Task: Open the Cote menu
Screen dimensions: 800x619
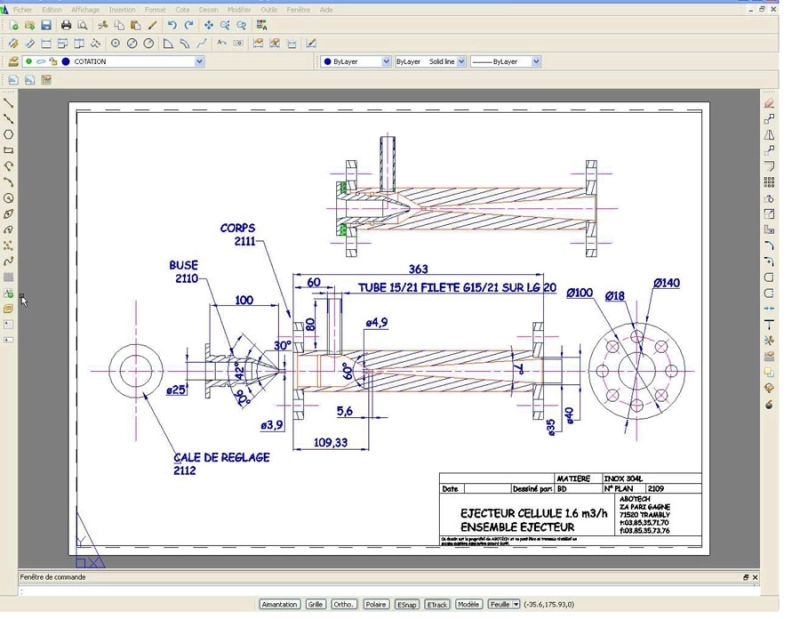Action: 183,10
